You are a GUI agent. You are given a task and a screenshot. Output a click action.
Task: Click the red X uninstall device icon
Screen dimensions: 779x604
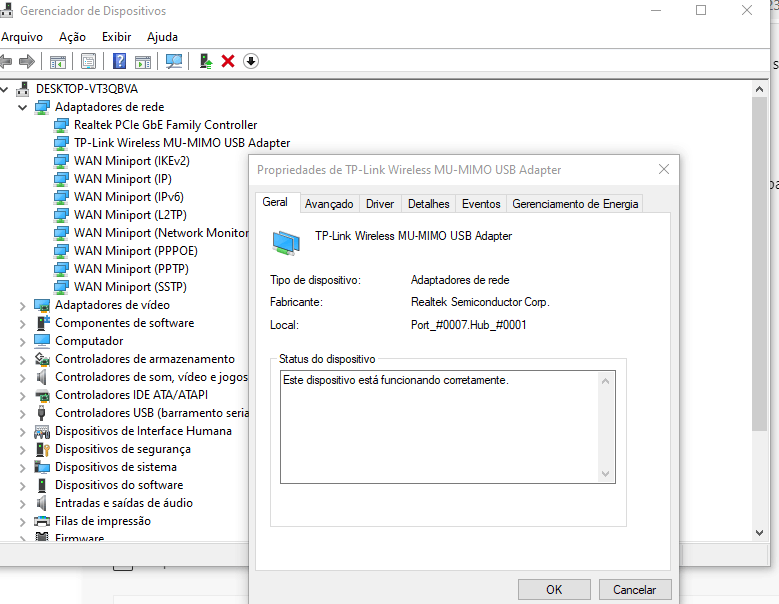coord(228,62)
